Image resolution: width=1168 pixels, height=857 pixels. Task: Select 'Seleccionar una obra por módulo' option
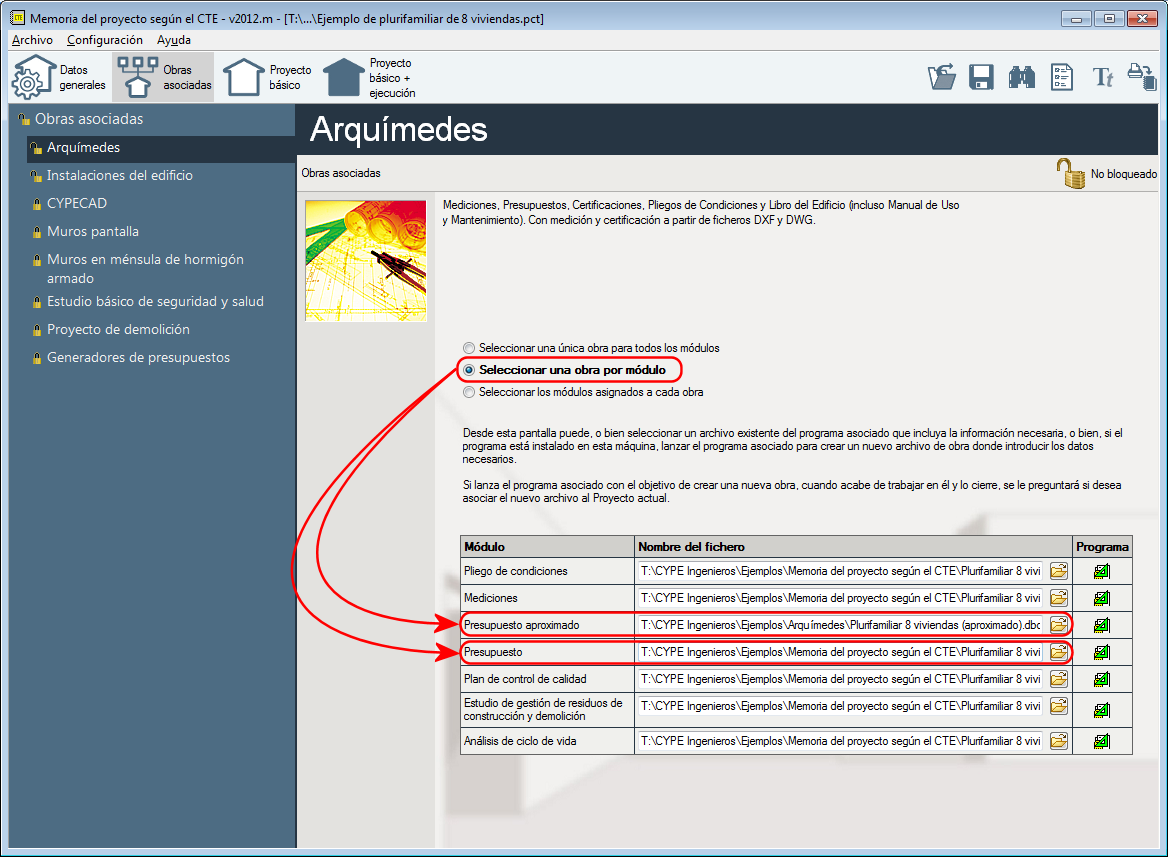tap(469, 370)
